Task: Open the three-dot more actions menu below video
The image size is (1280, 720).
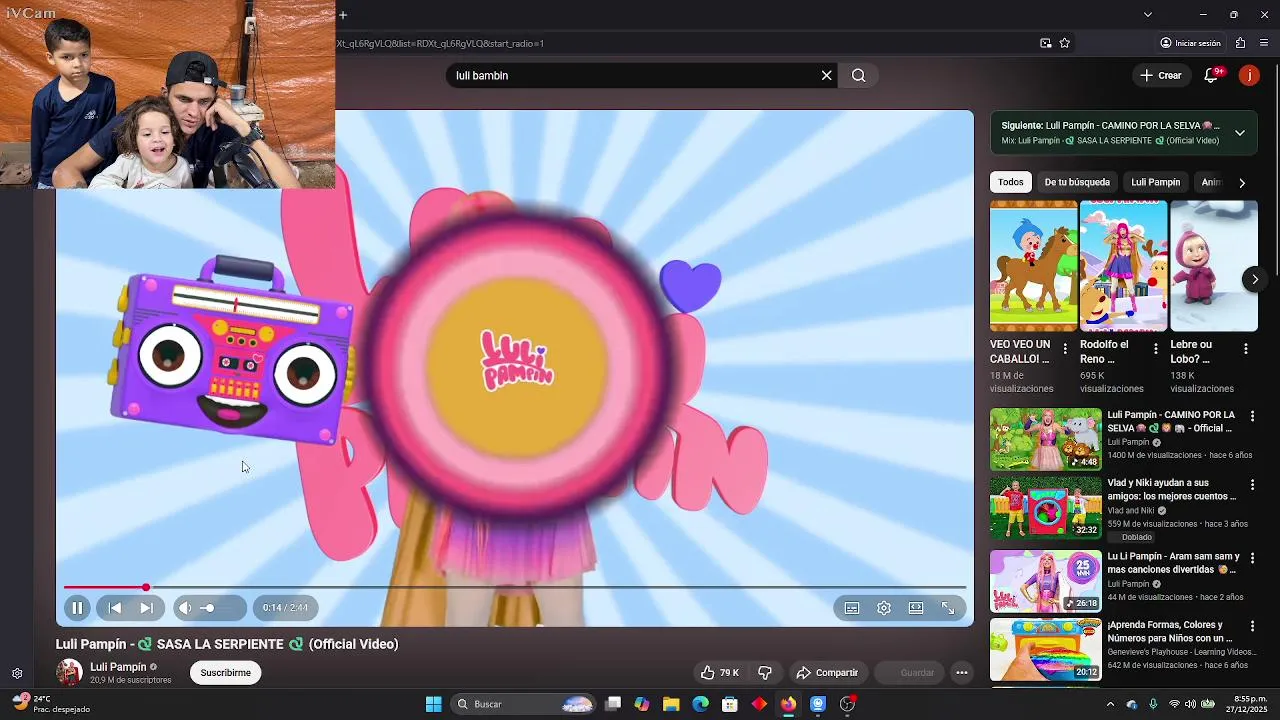Action: tap(962, 673)
